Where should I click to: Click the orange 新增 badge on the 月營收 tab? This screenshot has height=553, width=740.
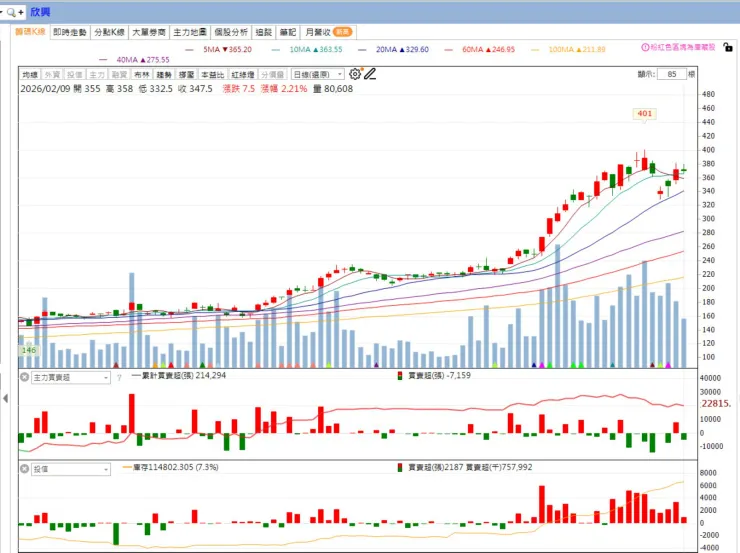[x=342, y=32]
